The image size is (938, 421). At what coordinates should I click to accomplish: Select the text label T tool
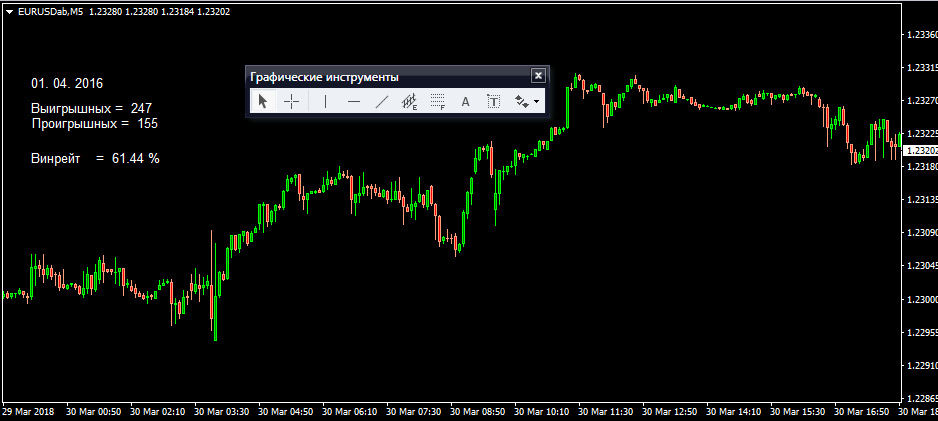pos(493,102)
